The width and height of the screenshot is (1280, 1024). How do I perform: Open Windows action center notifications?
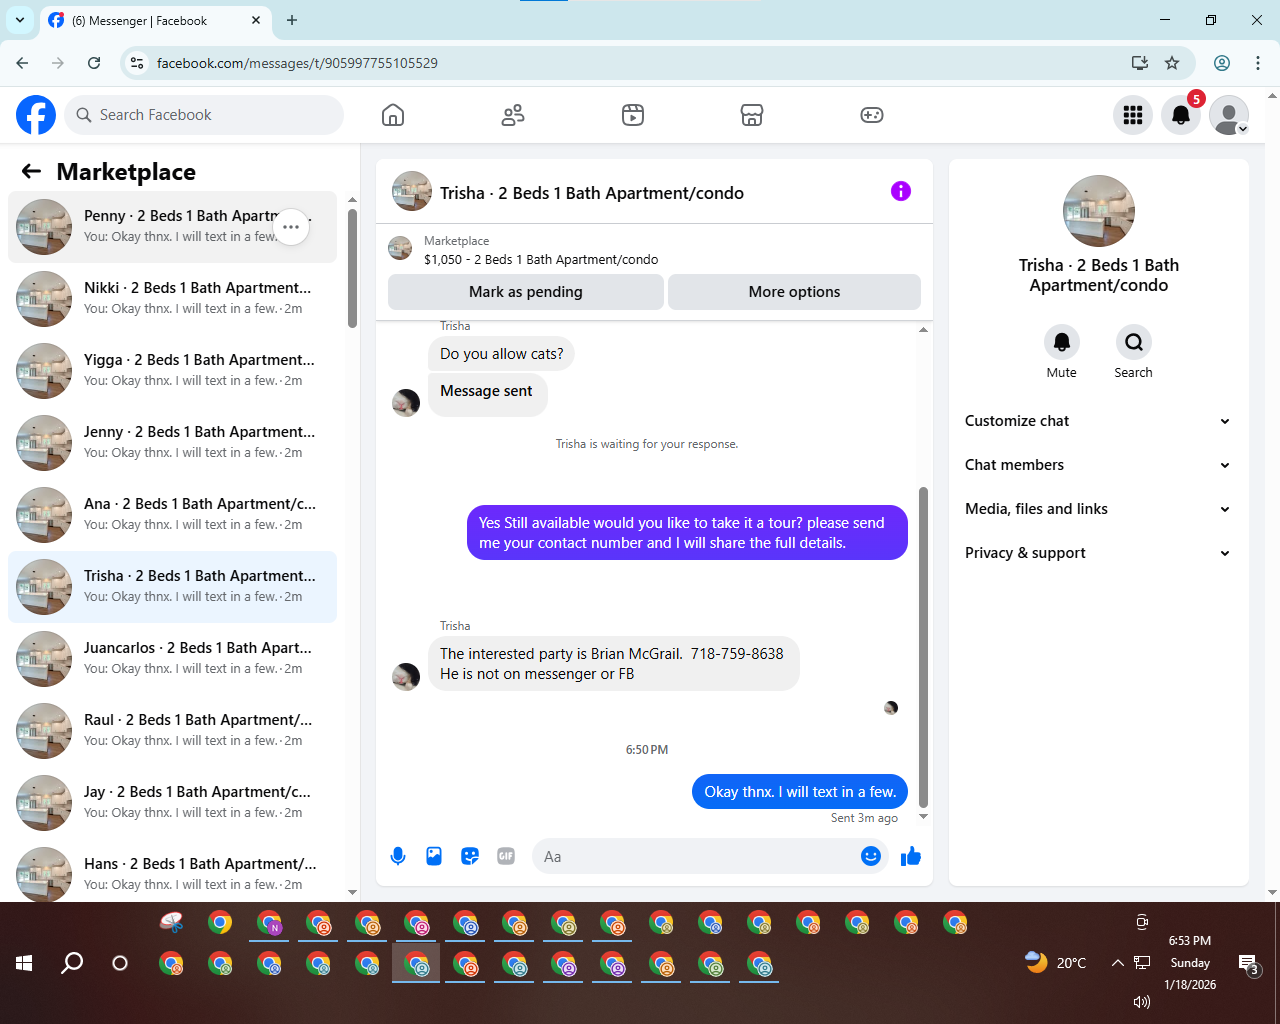(1249, 964)
